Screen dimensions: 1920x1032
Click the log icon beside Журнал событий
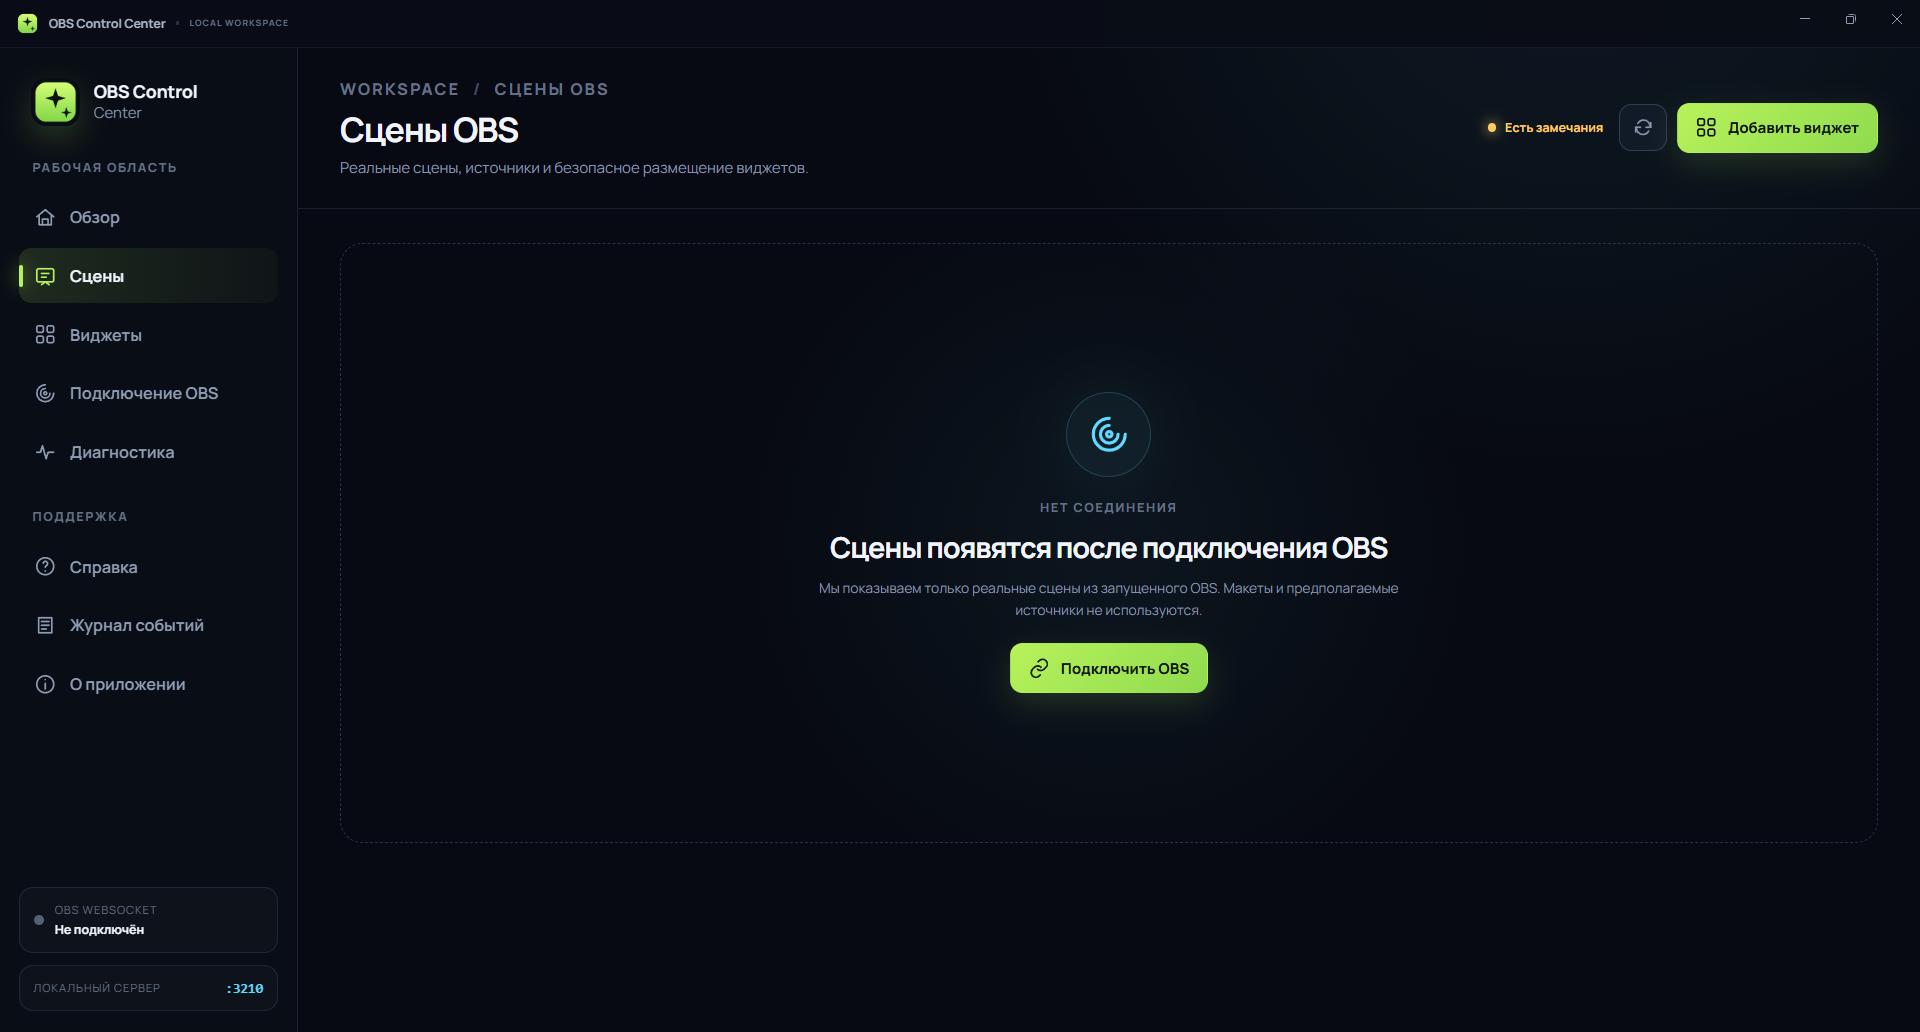45,625
